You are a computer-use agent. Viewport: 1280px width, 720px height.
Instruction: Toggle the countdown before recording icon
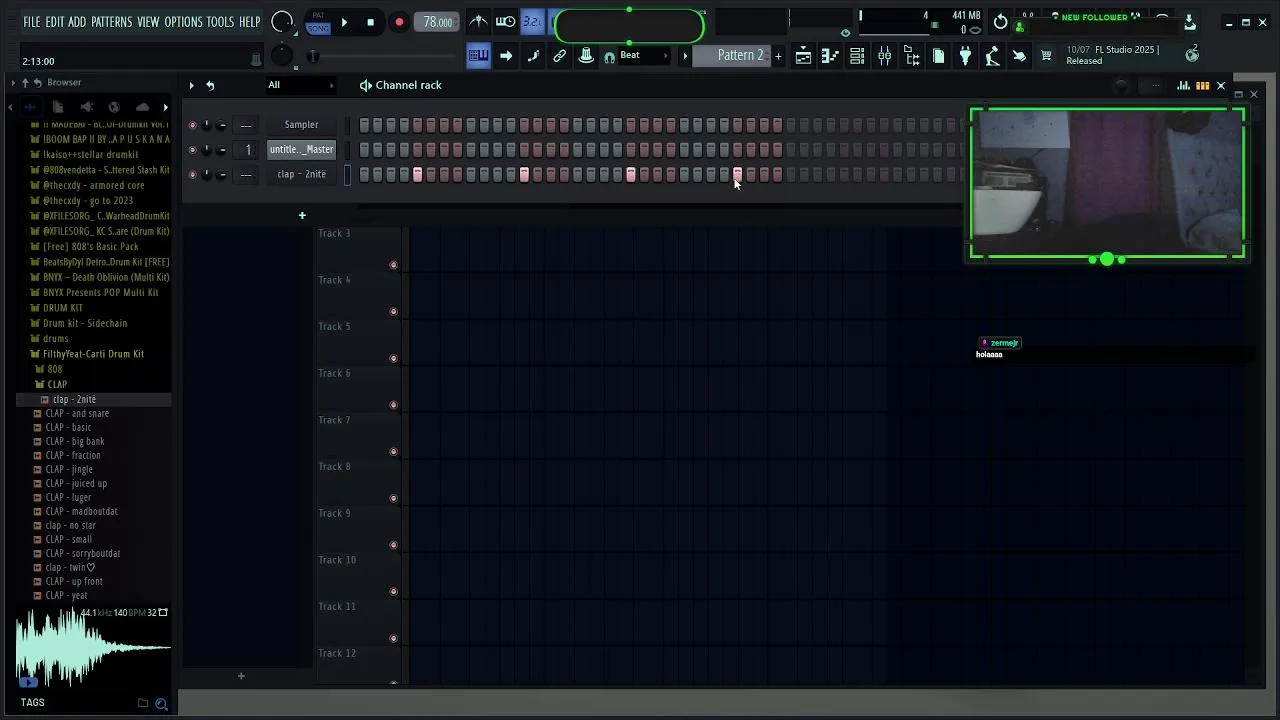pos(533,22)
